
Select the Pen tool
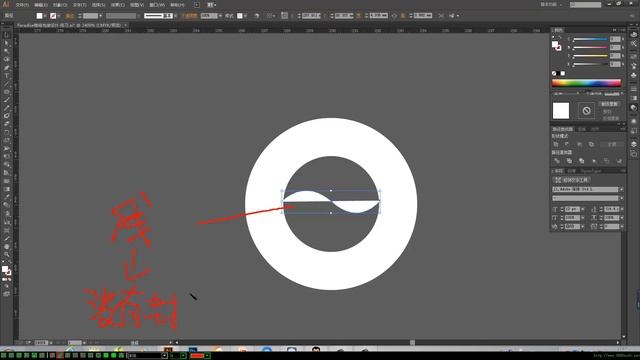[7, 68]
